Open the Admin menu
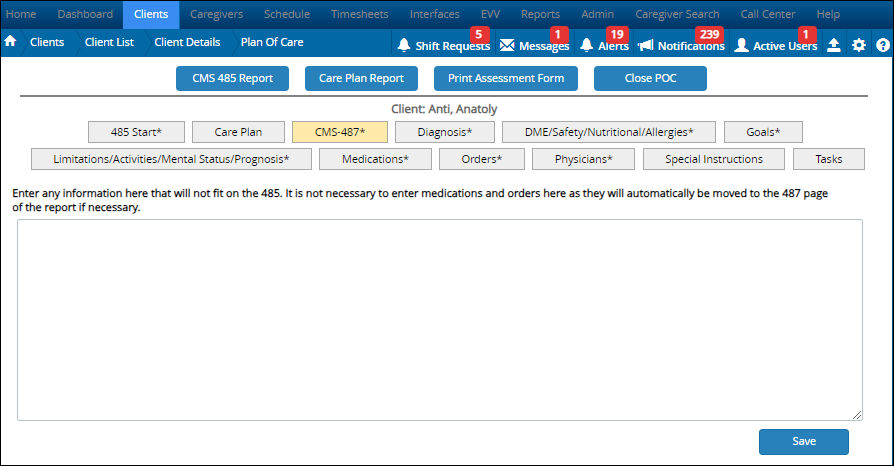894x466 pixels. pyautogui.click(x=598, y=14)
